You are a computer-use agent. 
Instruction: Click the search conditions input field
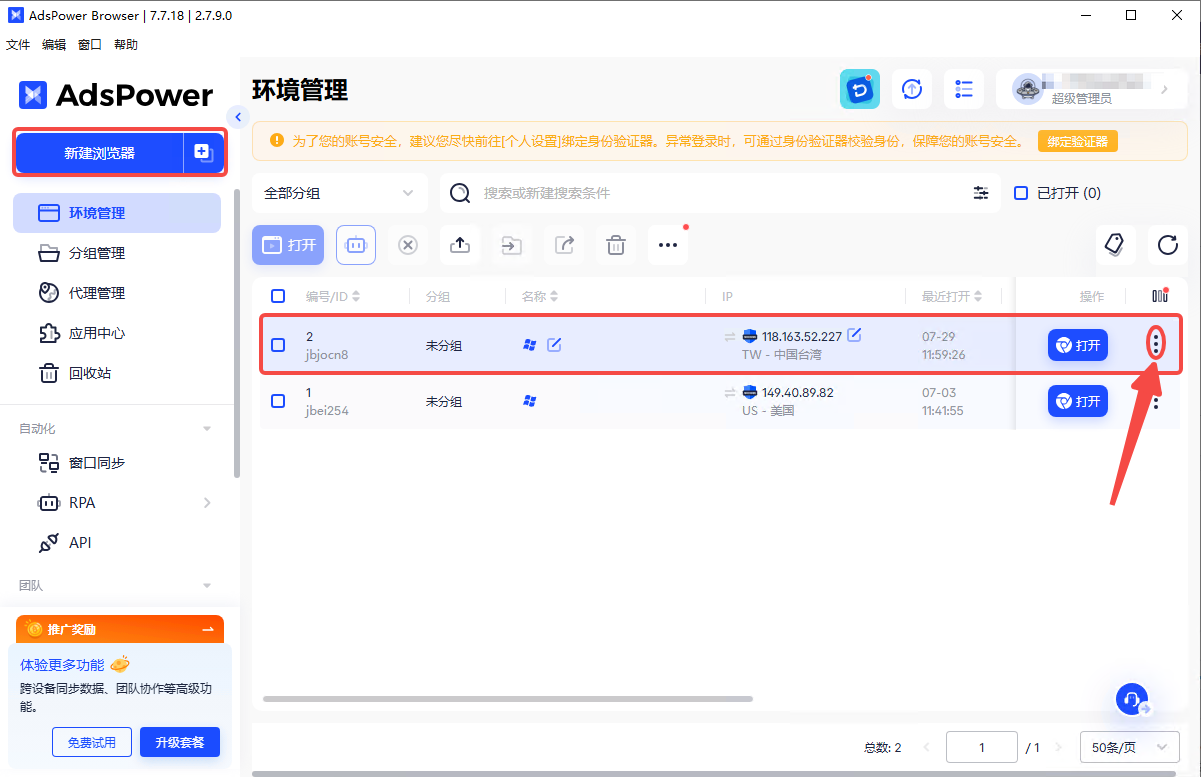(x=720, y=193)
